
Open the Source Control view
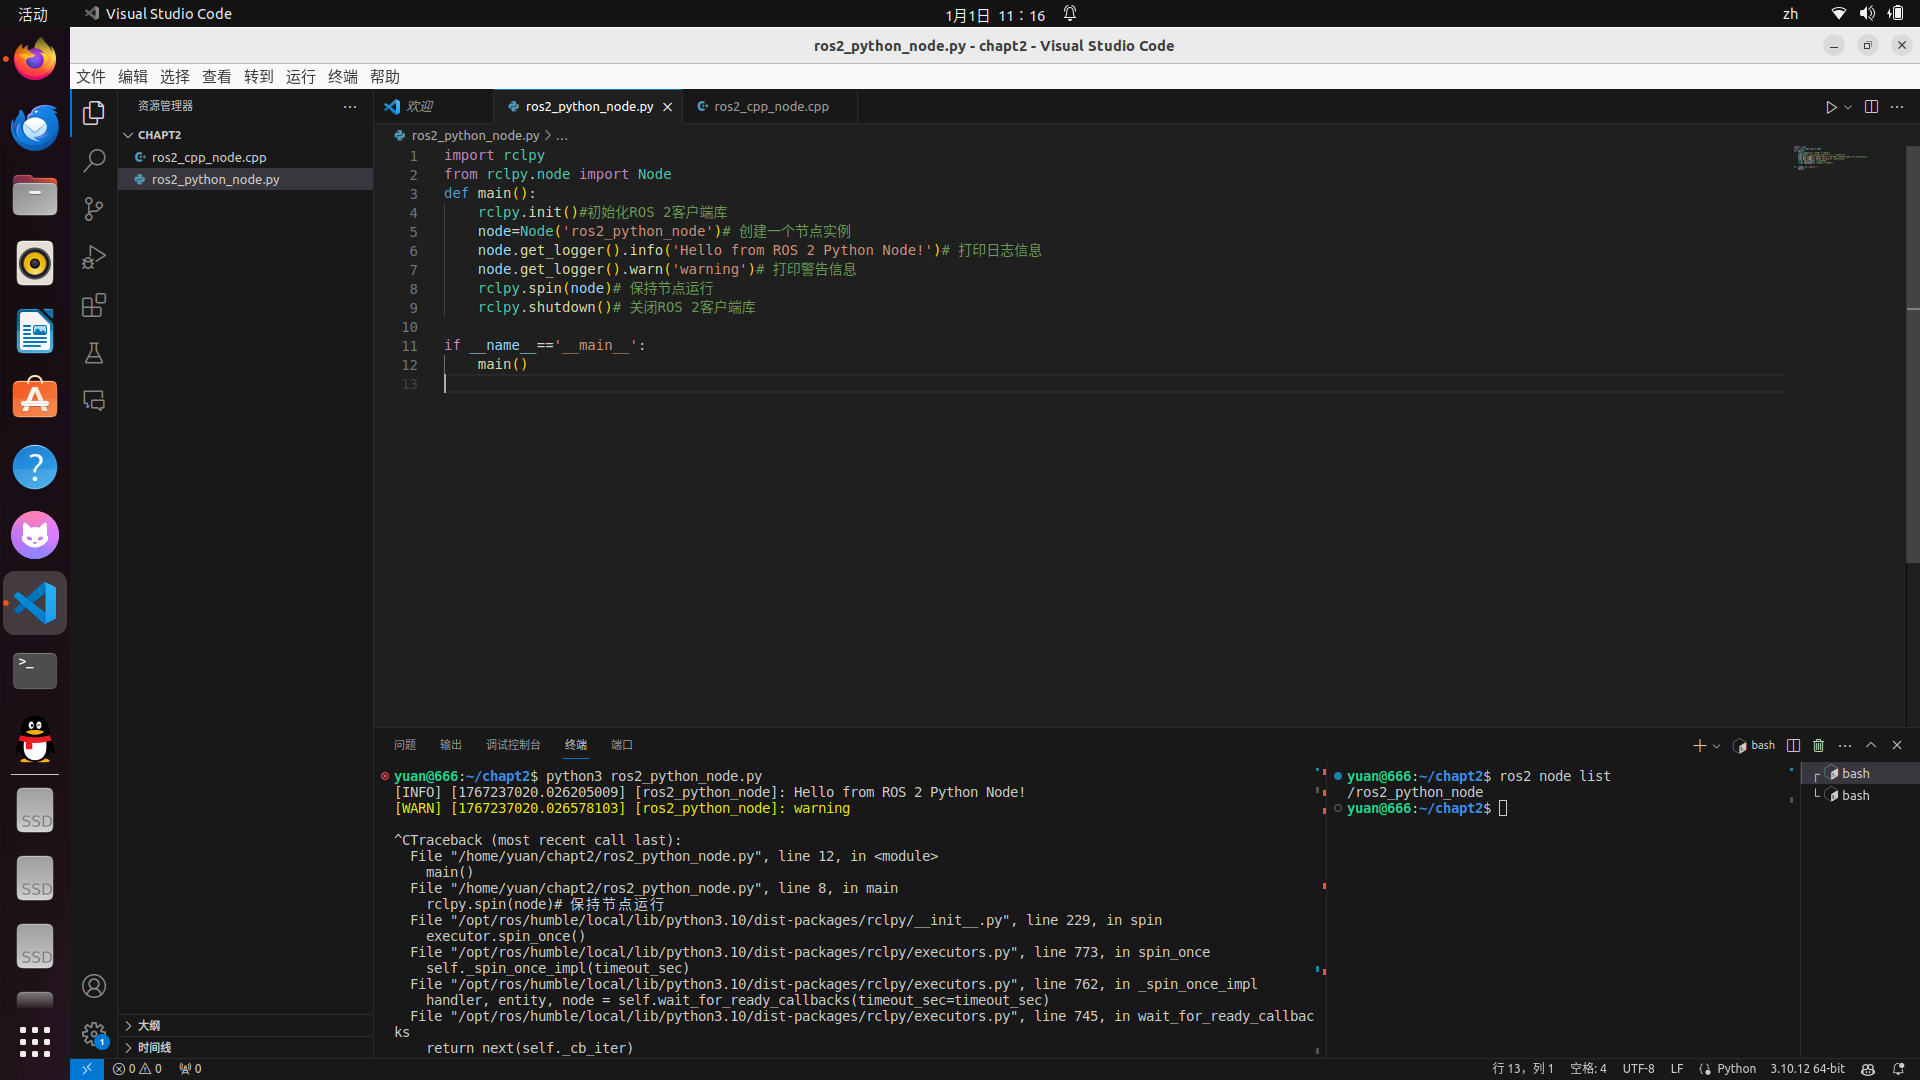[x=94, y=208]
